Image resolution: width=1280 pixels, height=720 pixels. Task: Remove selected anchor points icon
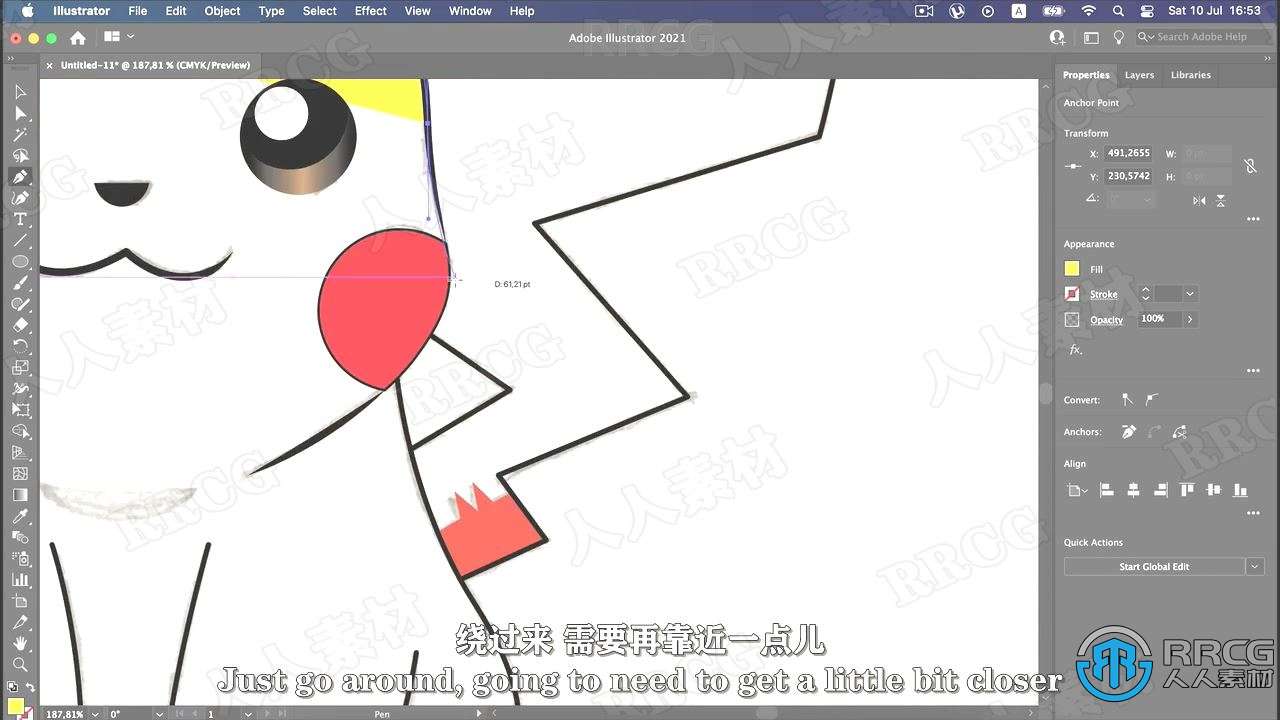(1129, 432)
